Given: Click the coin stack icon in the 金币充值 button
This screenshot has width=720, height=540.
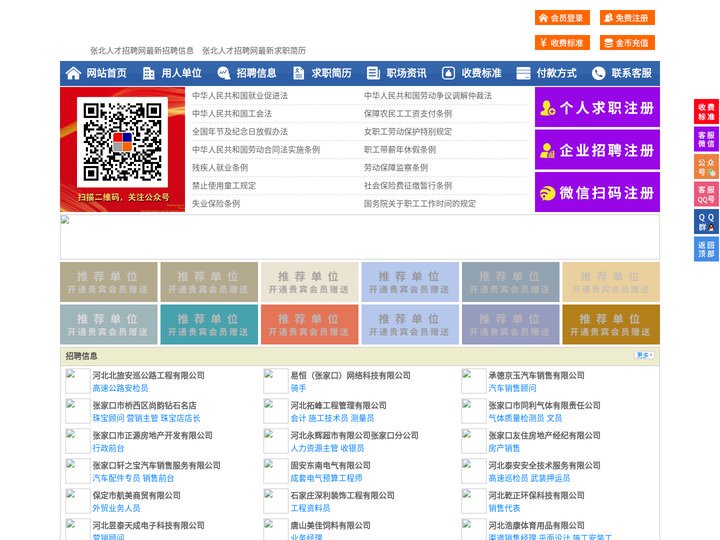Looking at the screenshot, I should click(x=608, y=43).
